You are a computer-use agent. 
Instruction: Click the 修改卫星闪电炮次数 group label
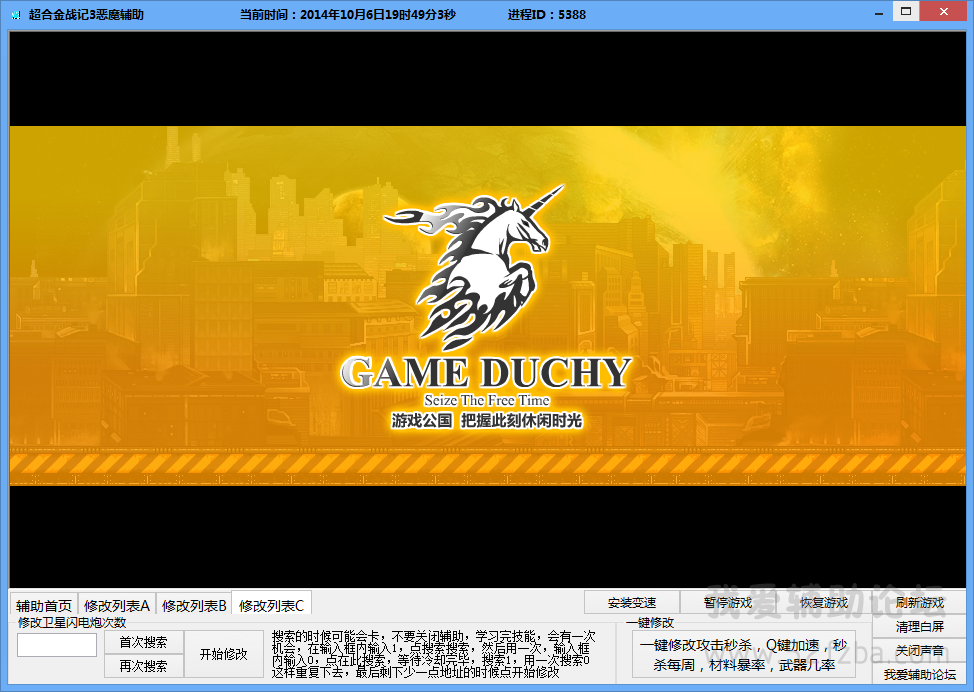[72, 622]
